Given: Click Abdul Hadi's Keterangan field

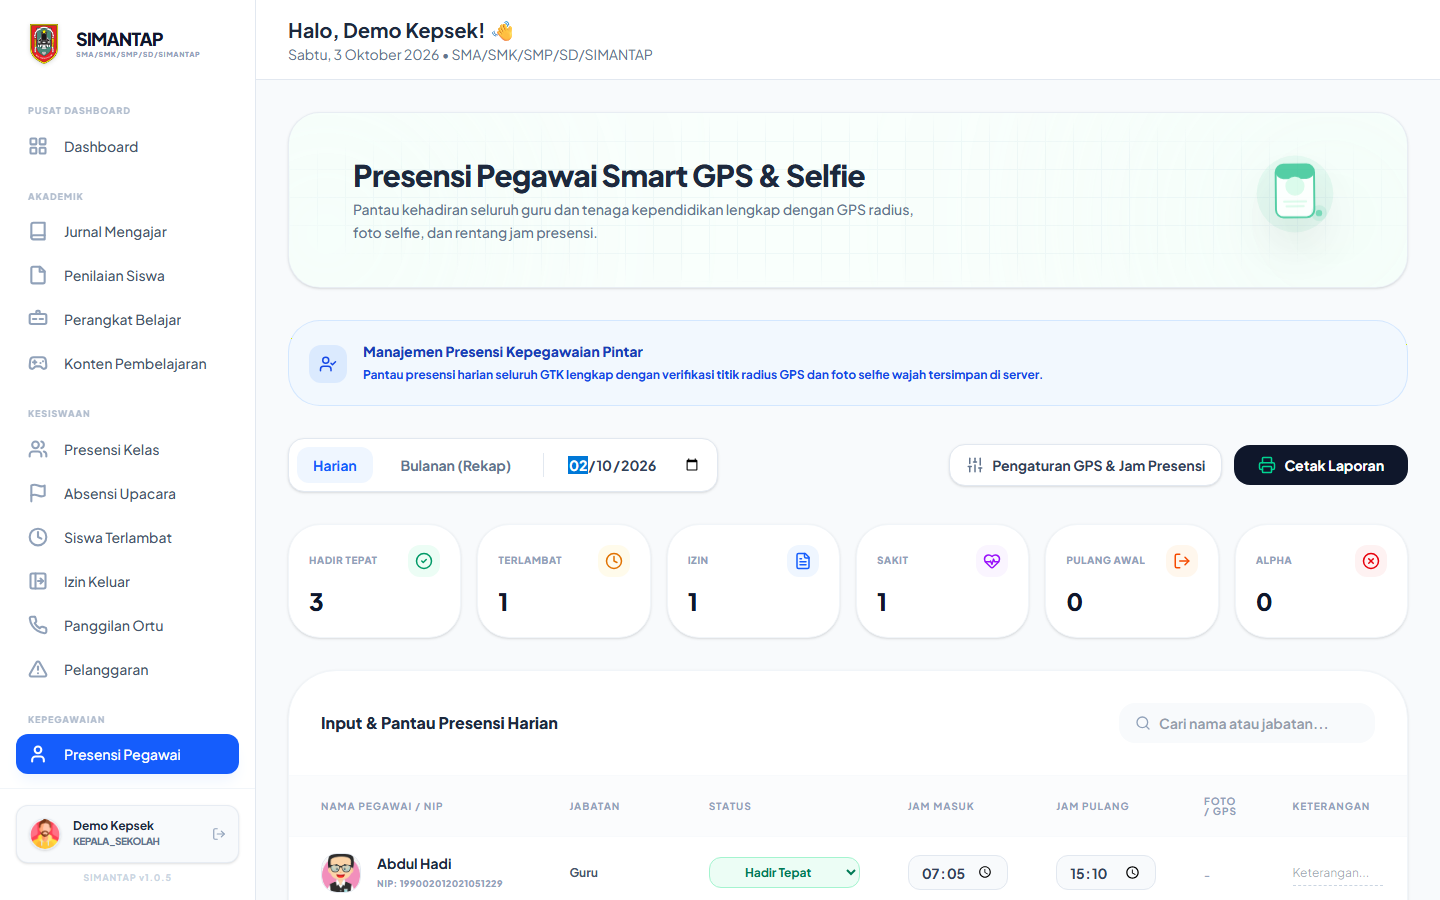Looking at the screenshot, I should point(1337,873).
